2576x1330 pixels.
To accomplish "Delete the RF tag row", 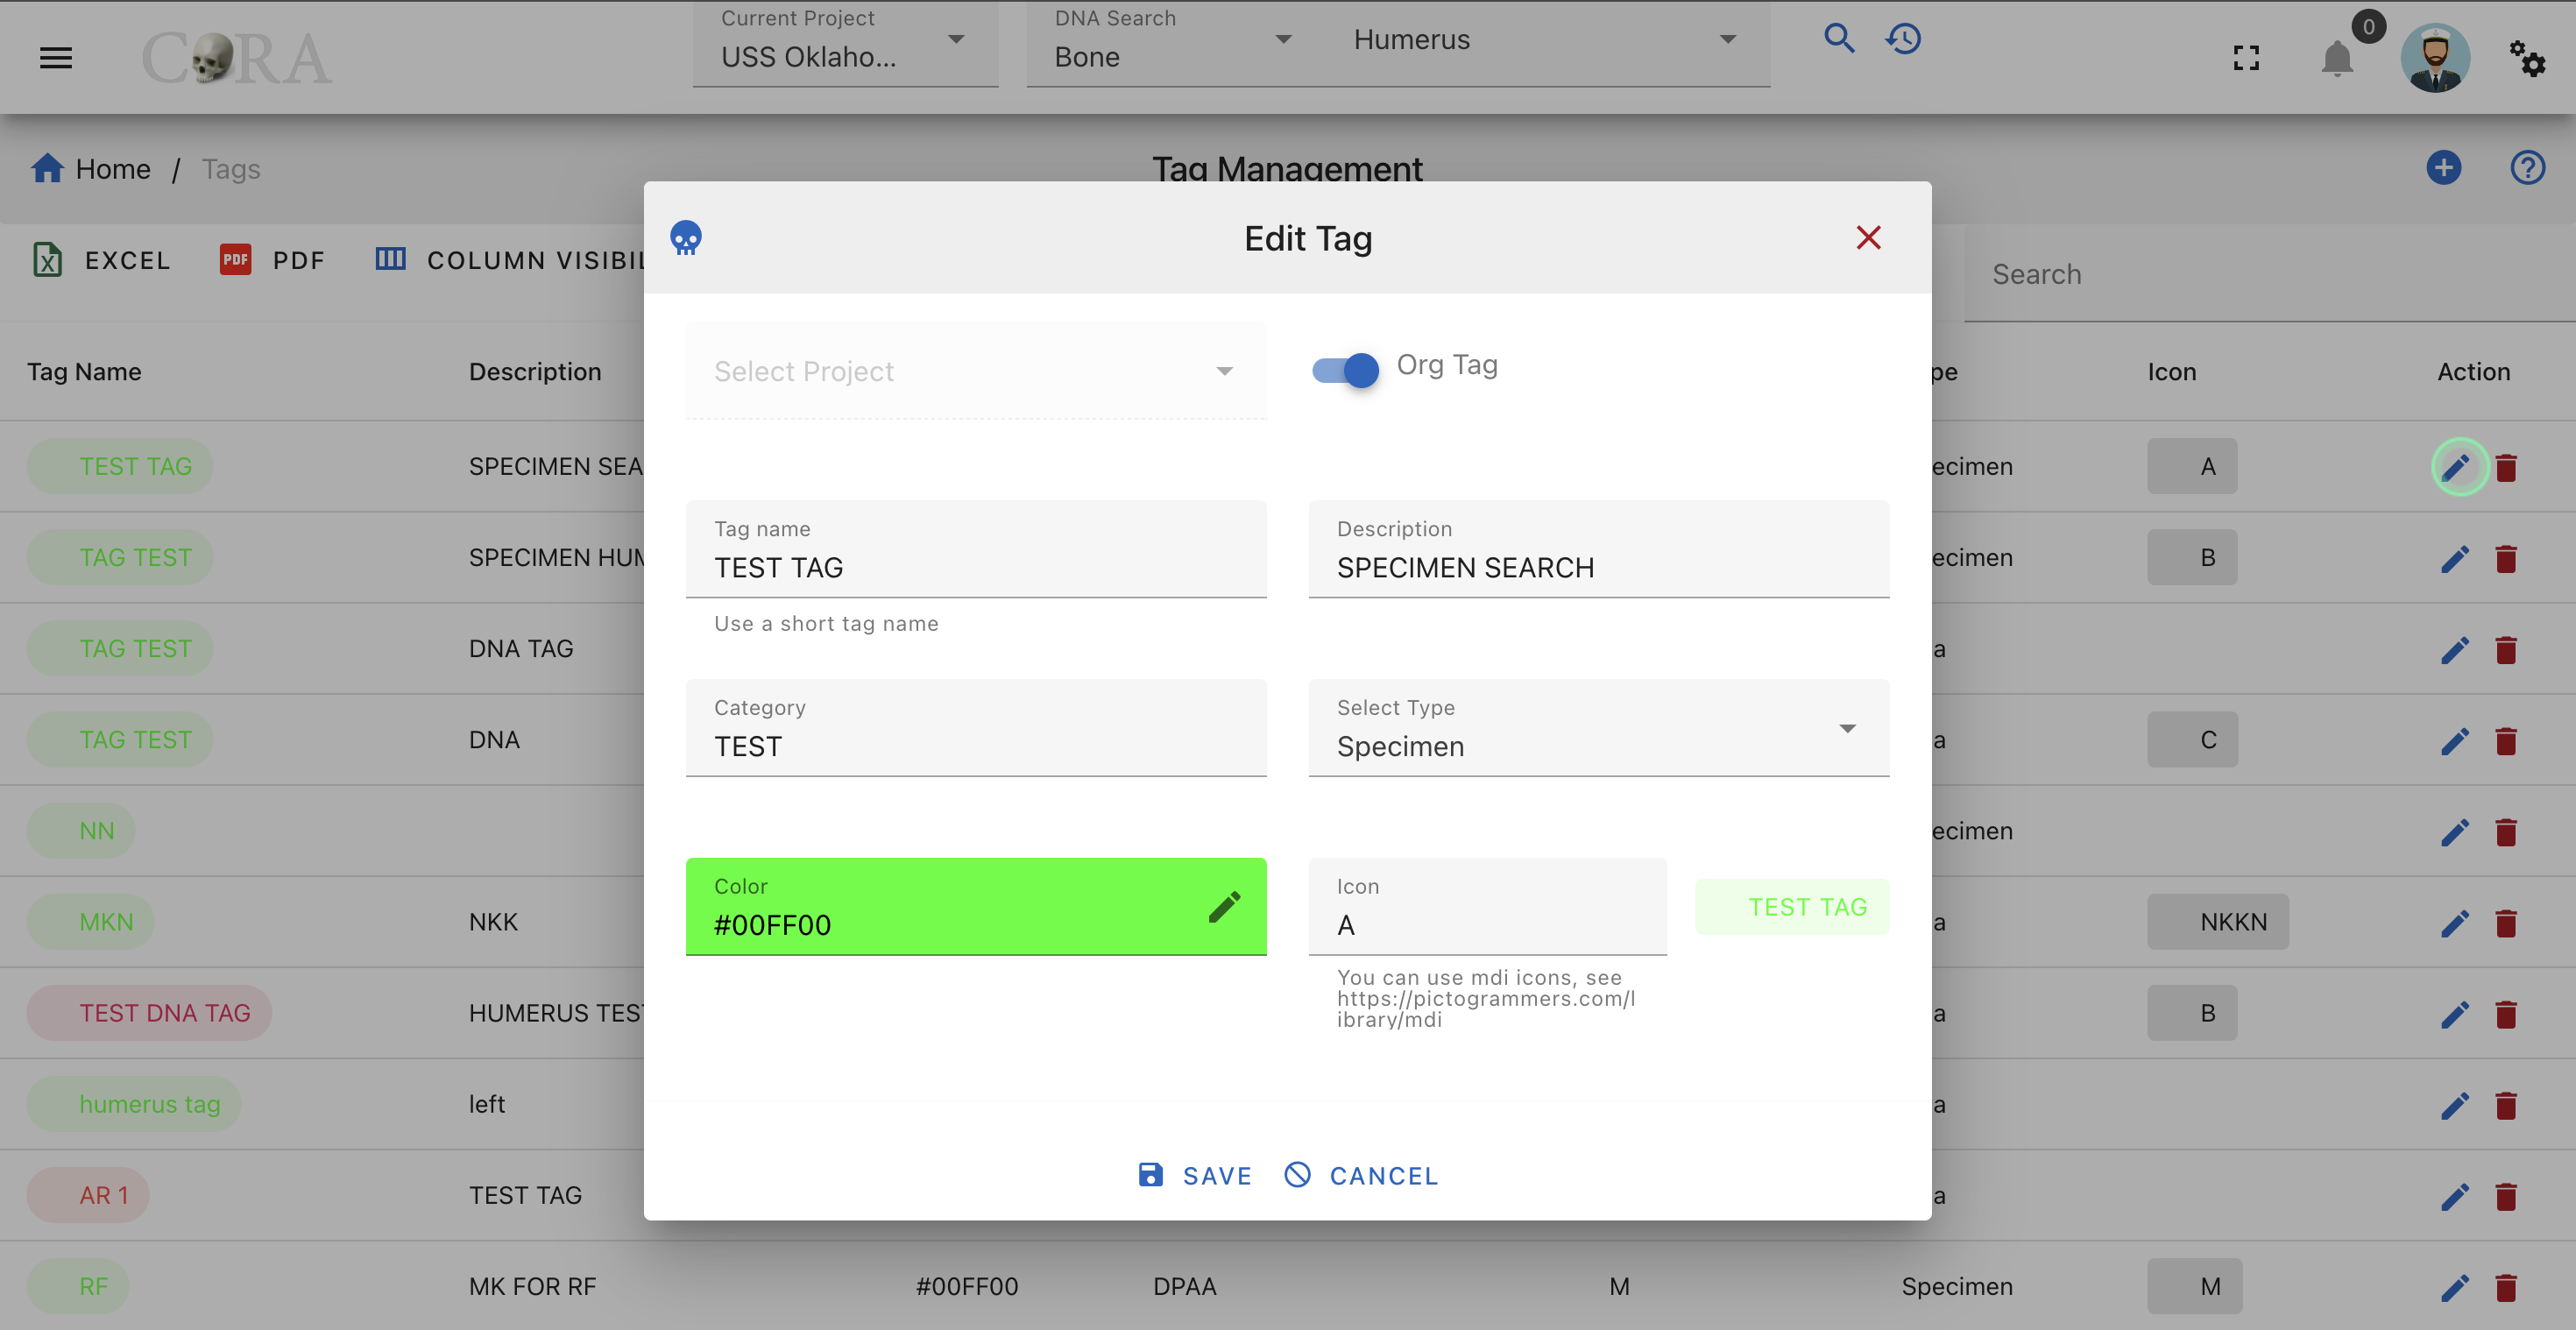I will (x=2506, y=1287).
